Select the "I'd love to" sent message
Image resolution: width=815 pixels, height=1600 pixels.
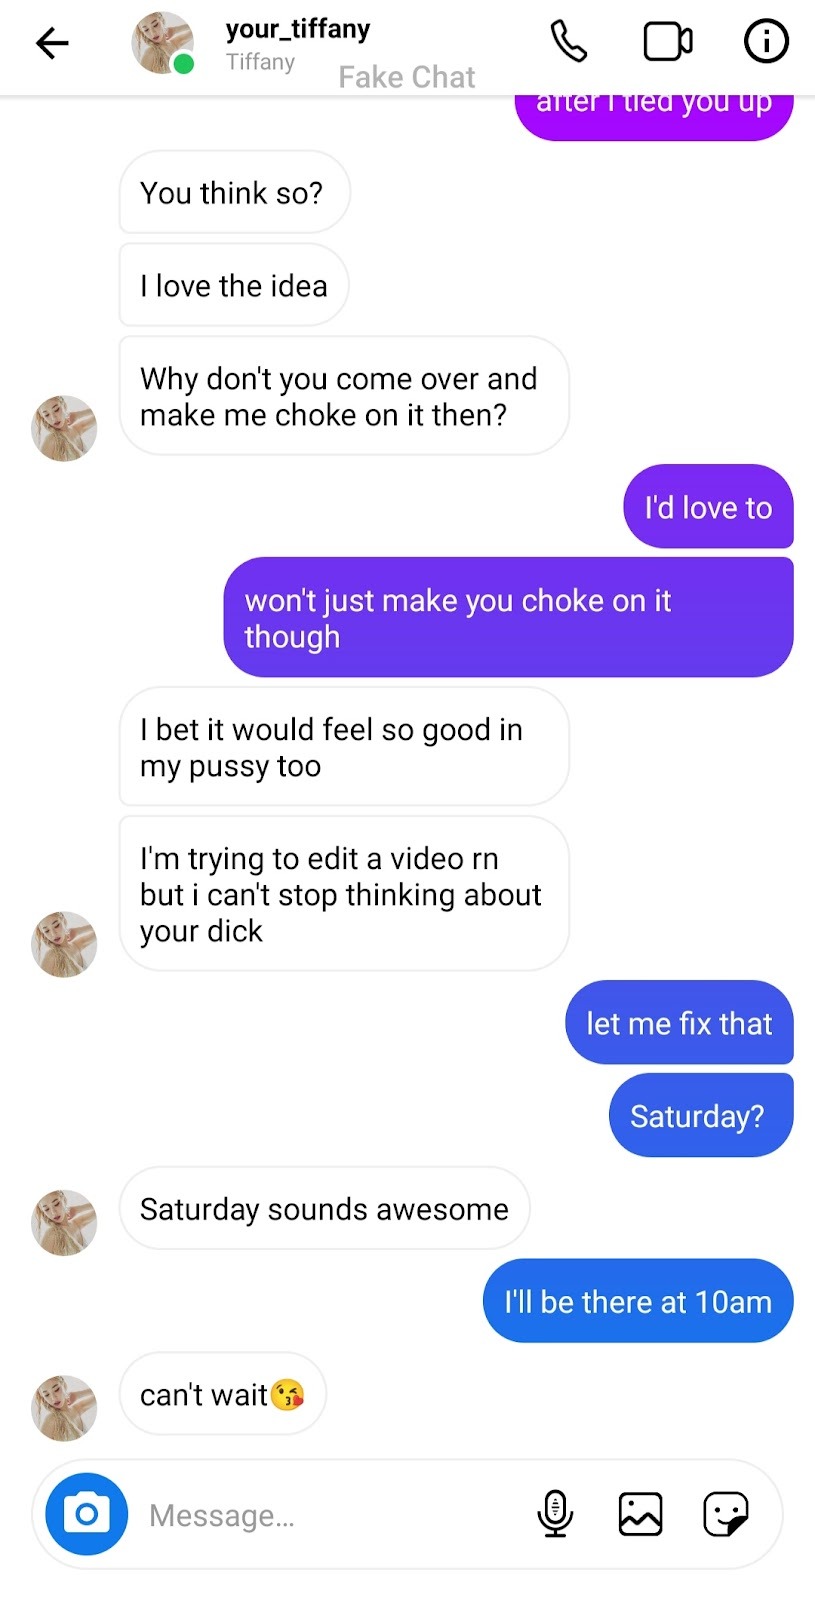pos(708,507)
